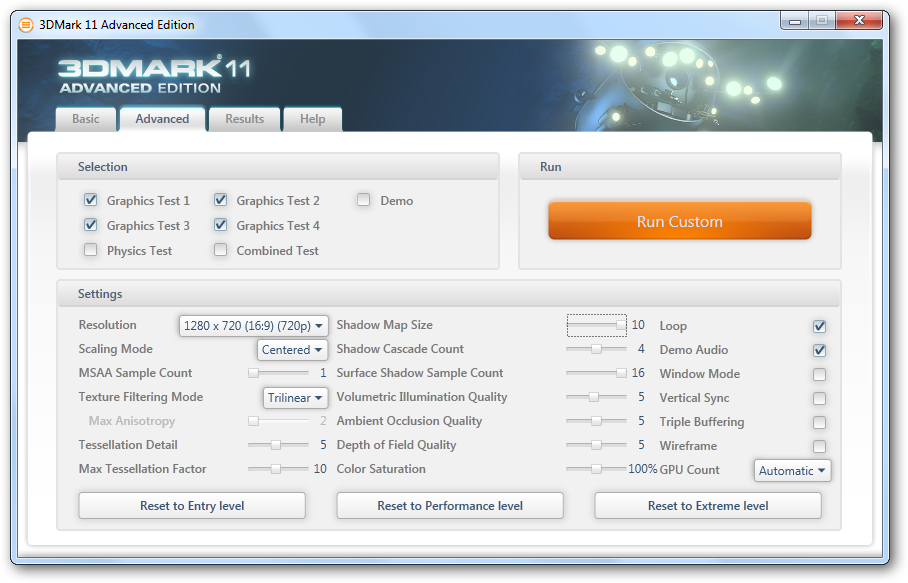Click the Tessellation Detail slider
This screenshot has height=583, width=908.
pyautogui.click(x=279, y=445)
